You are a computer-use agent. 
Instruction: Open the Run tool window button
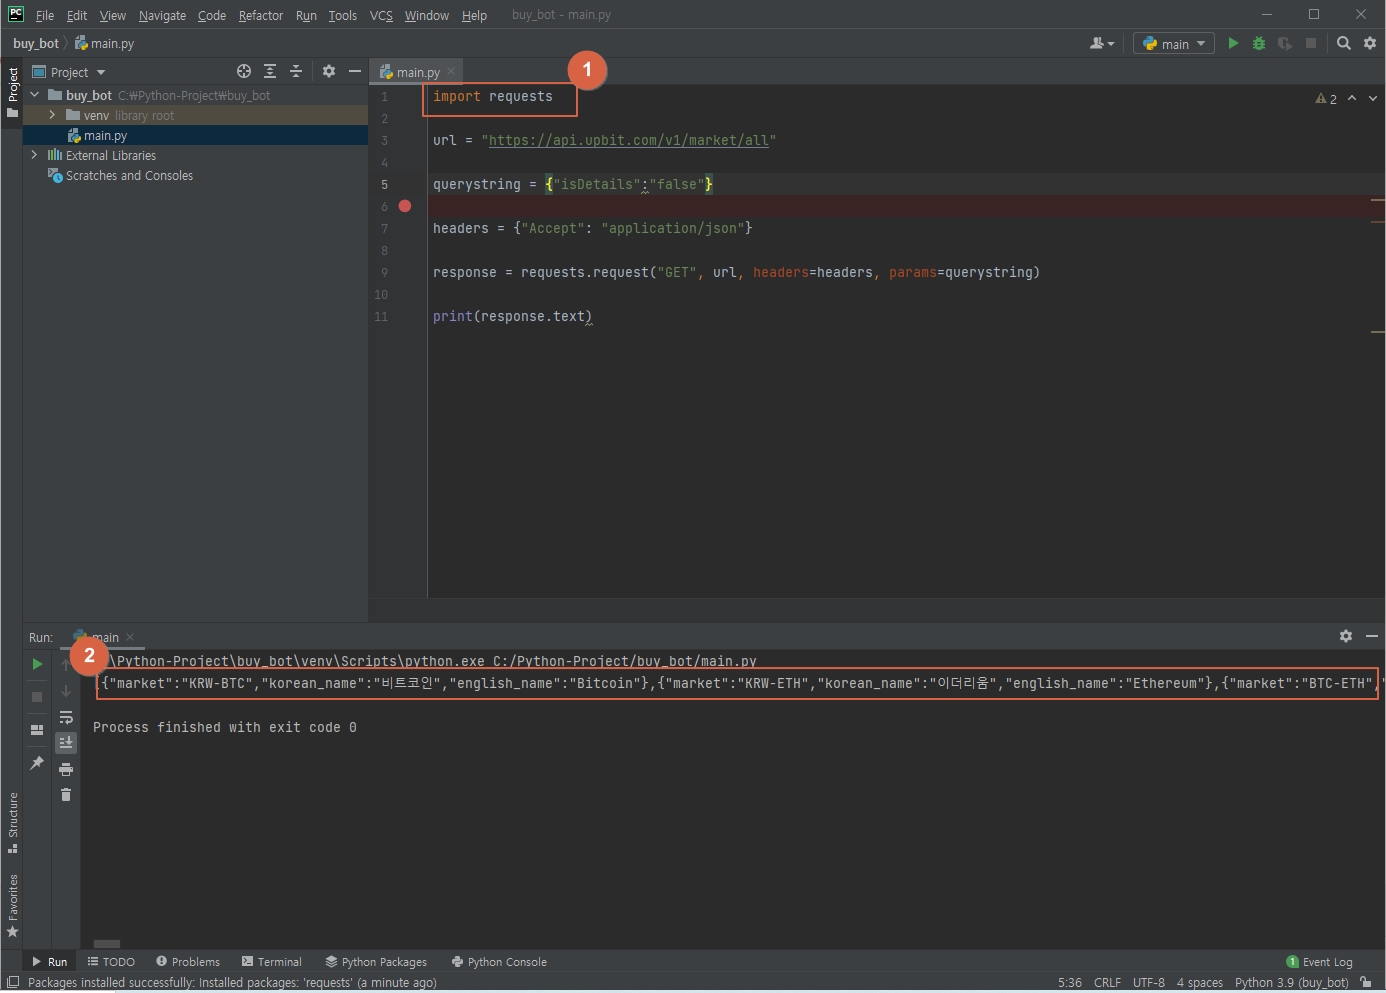tap(50, 962)
